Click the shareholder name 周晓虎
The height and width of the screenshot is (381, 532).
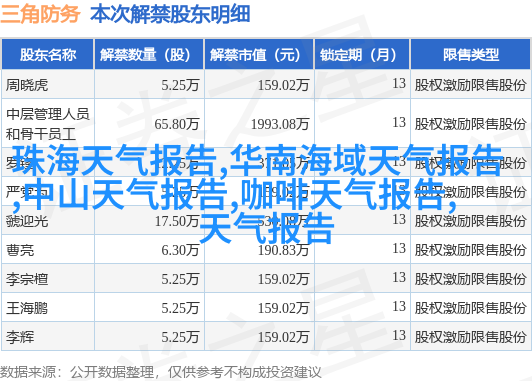tap(27, 85)
